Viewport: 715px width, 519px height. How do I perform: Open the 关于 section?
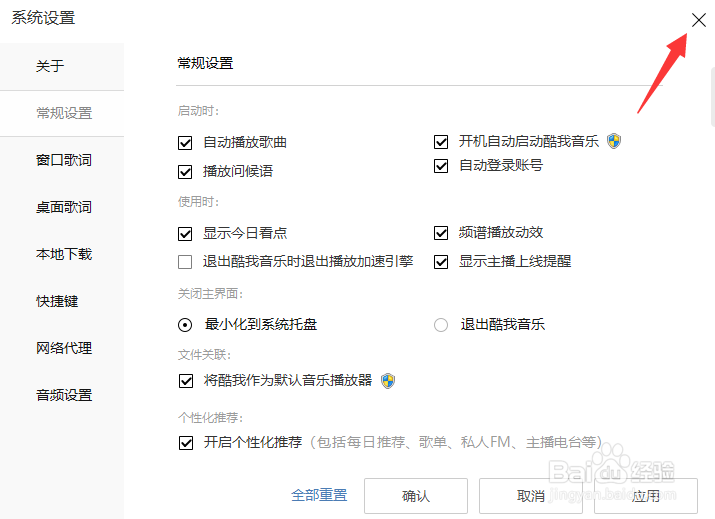coord(62,67)
